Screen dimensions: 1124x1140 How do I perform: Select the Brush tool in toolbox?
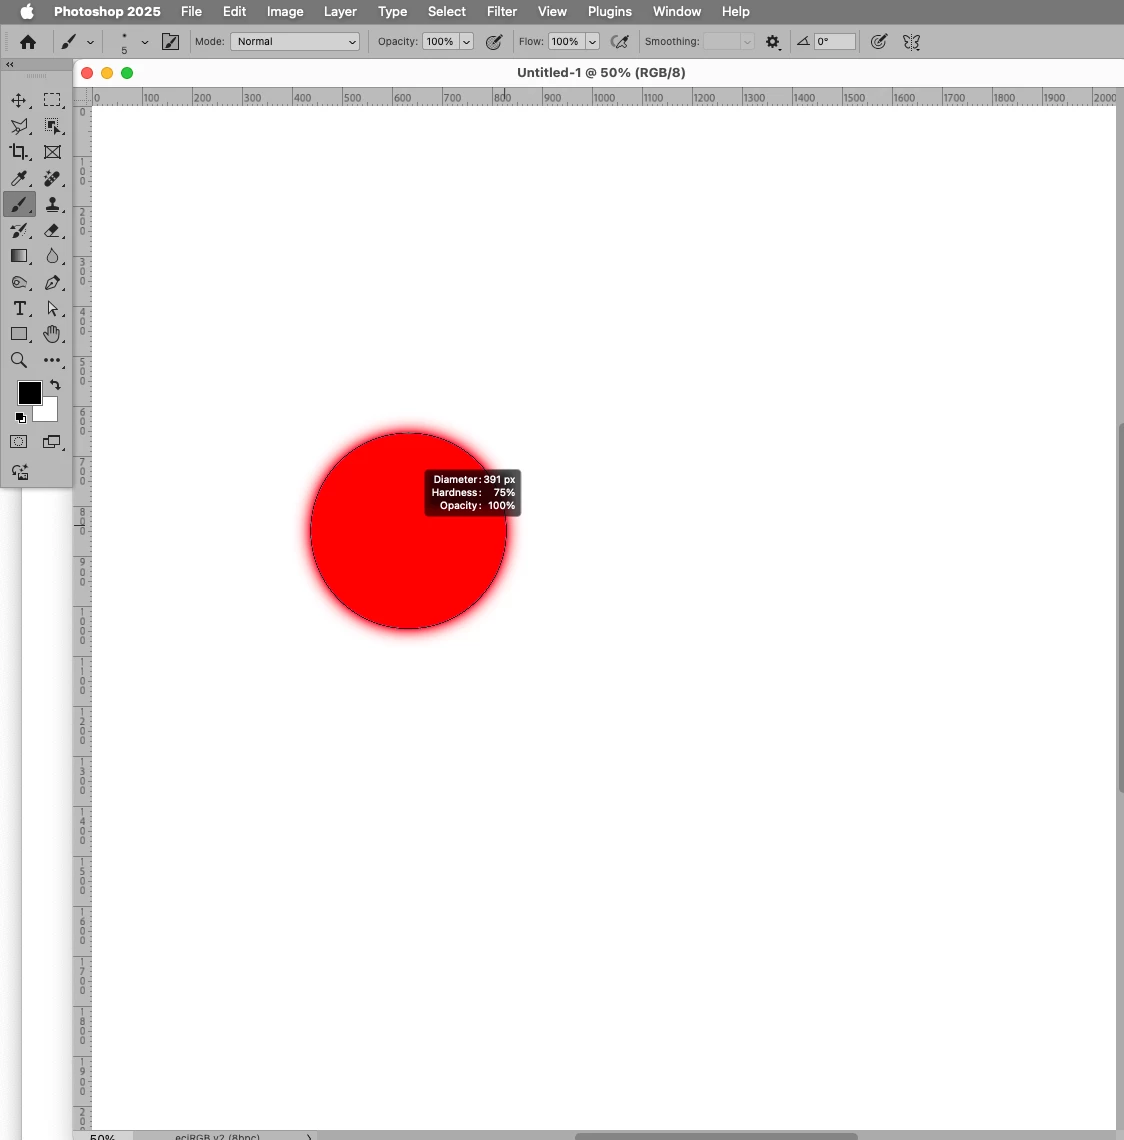coord(19,204)
